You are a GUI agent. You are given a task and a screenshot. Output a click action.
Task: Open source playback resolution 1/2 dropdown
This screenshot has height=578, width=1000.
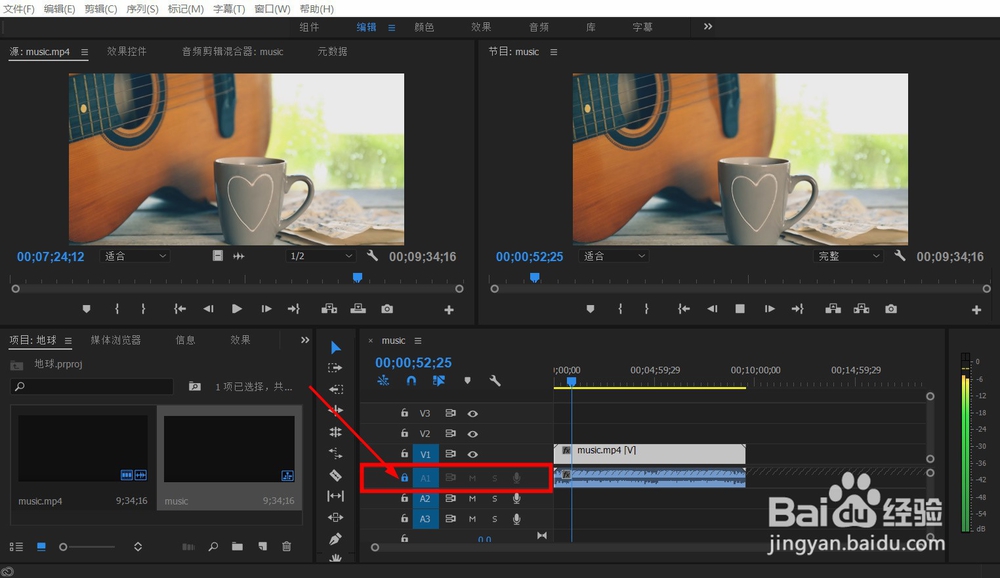320,256
